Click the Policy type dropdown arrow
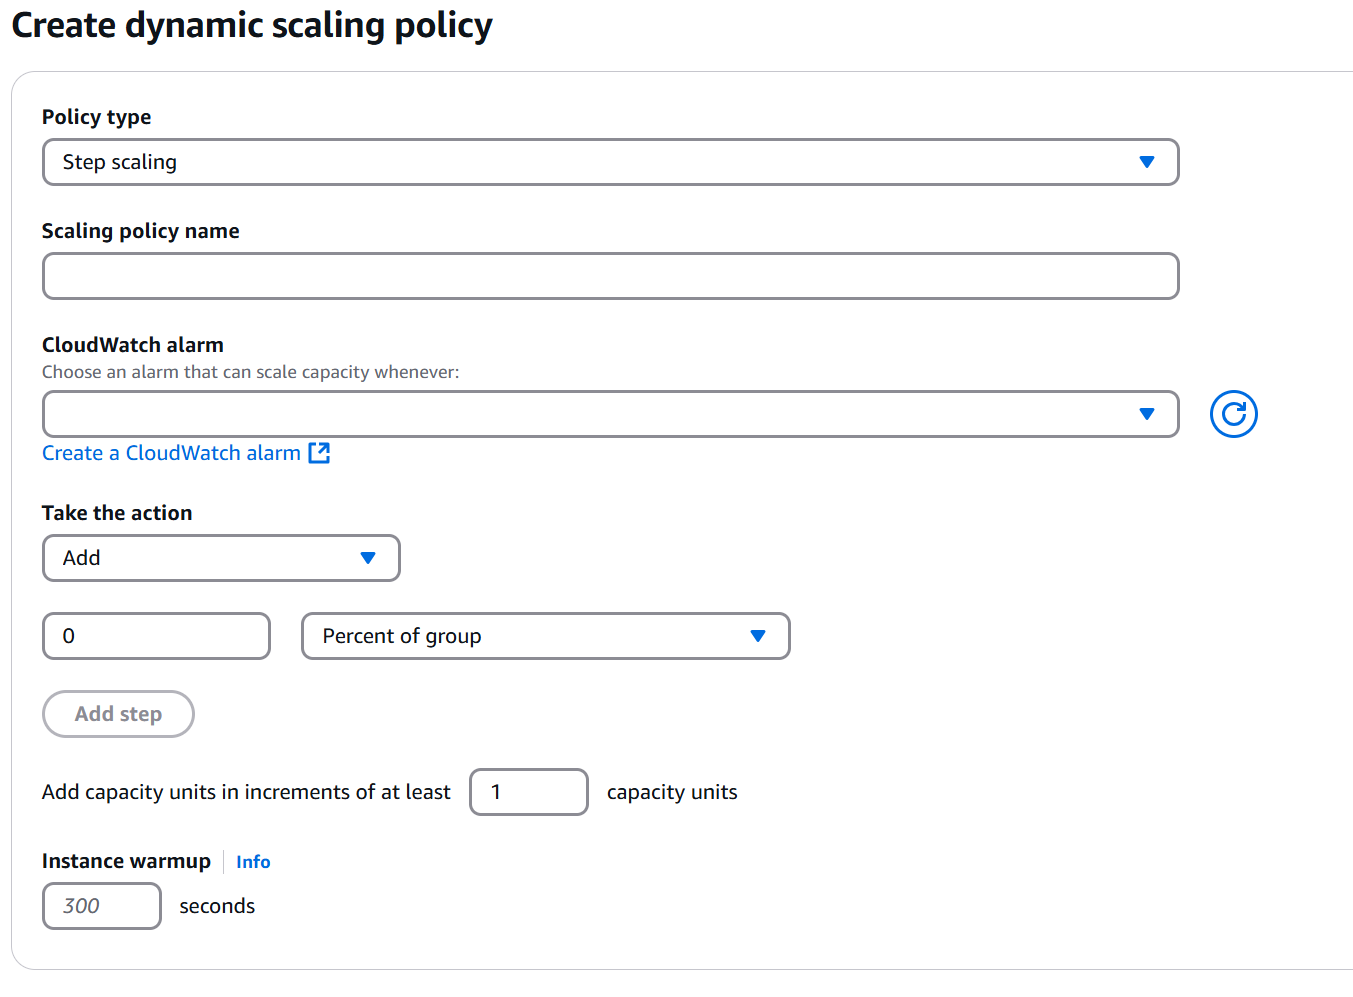 pos(1146,162)
